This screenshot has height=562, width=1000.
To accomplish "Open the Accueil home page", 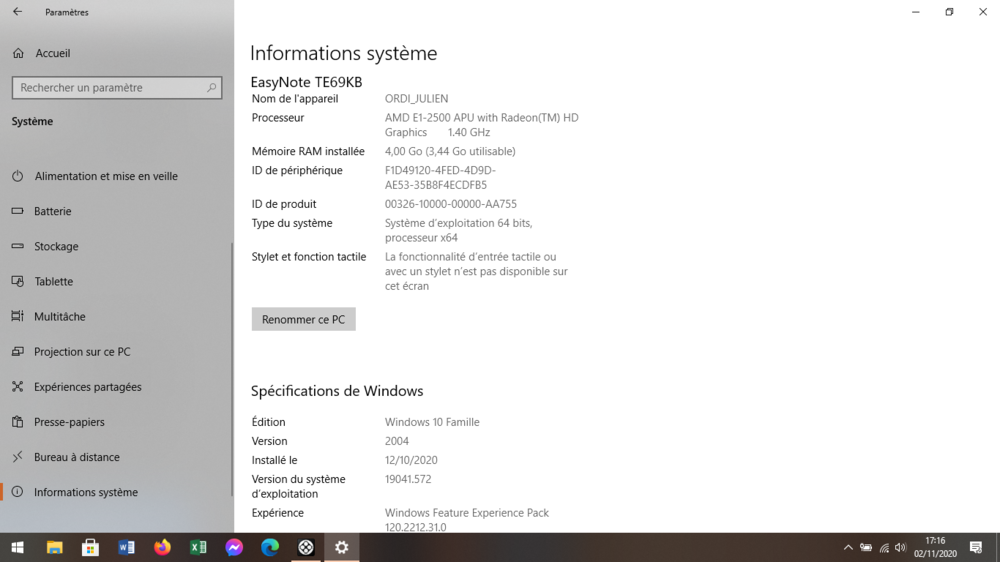I will tap(52, 53).
